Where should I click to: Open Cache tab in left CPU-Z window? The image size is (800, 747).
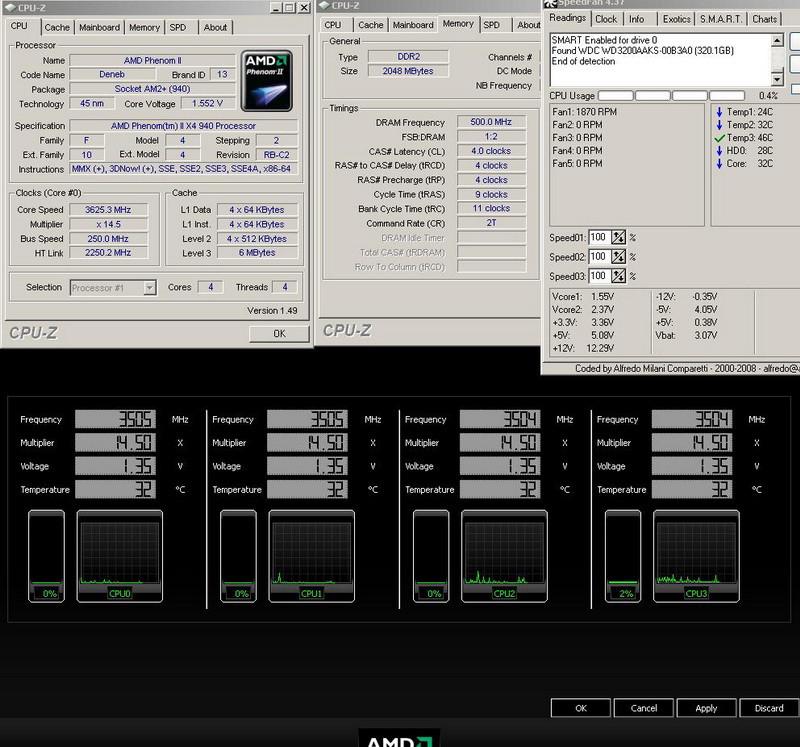click(x=57, y=28)
